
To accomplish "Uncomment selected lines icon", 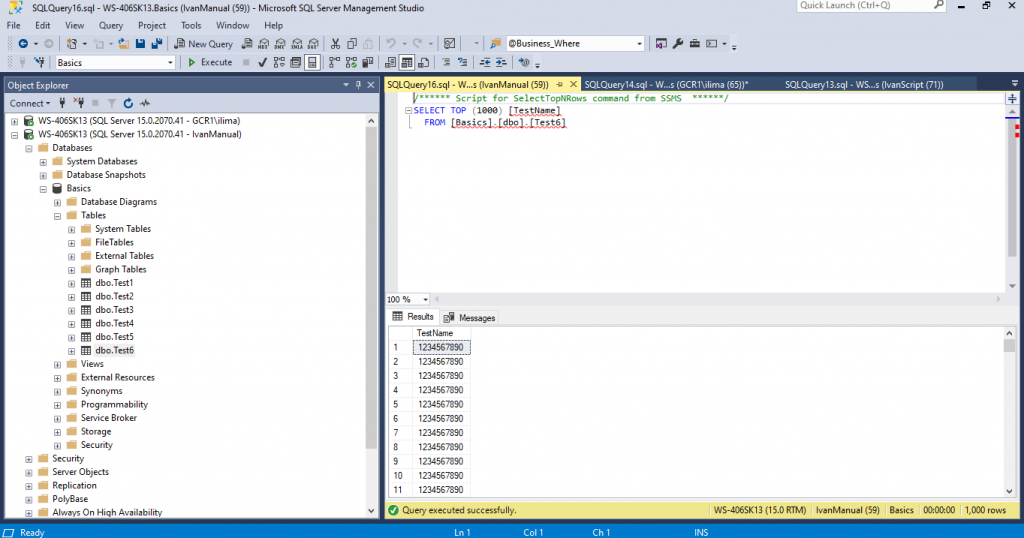I will [462, 63].
